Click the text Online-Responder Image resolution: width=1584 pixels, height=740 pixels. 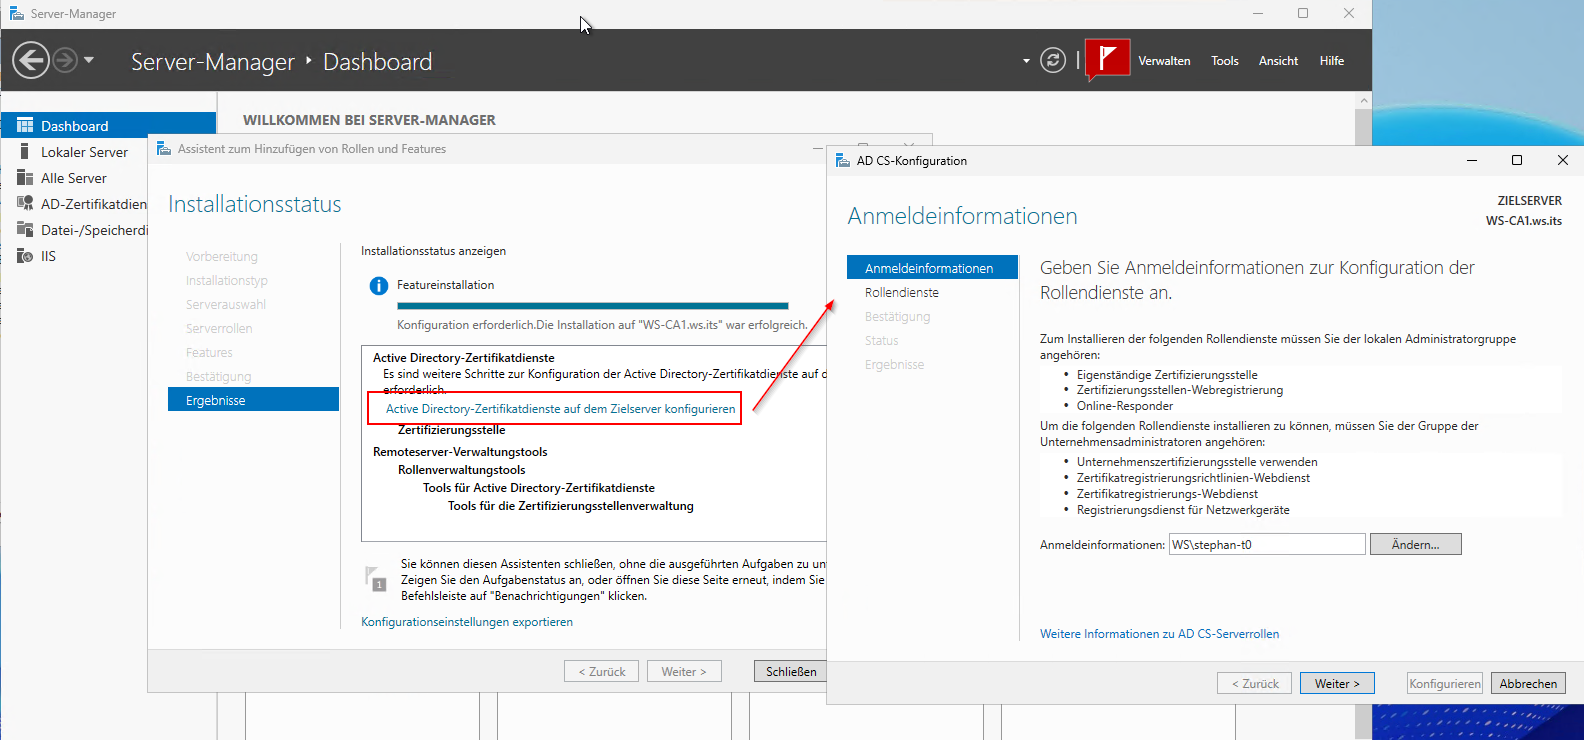1125,406
